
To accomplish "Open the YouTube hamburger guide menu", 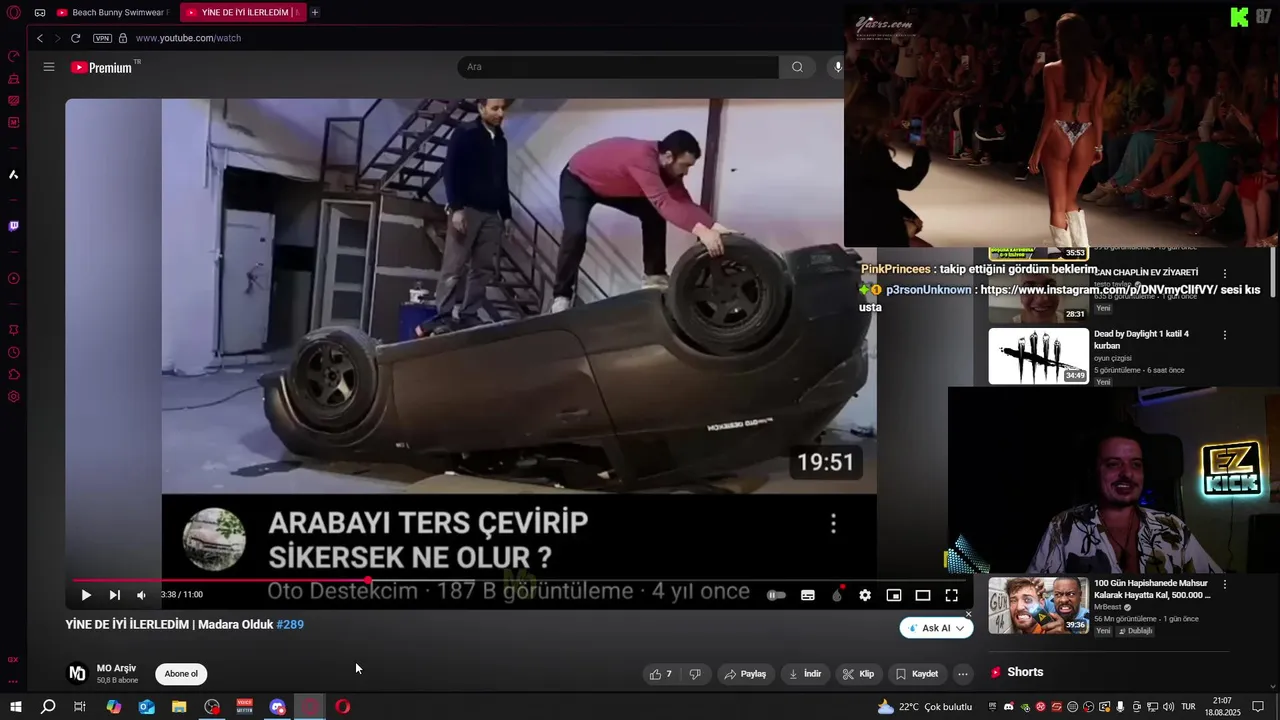I will tap(49, 67).
